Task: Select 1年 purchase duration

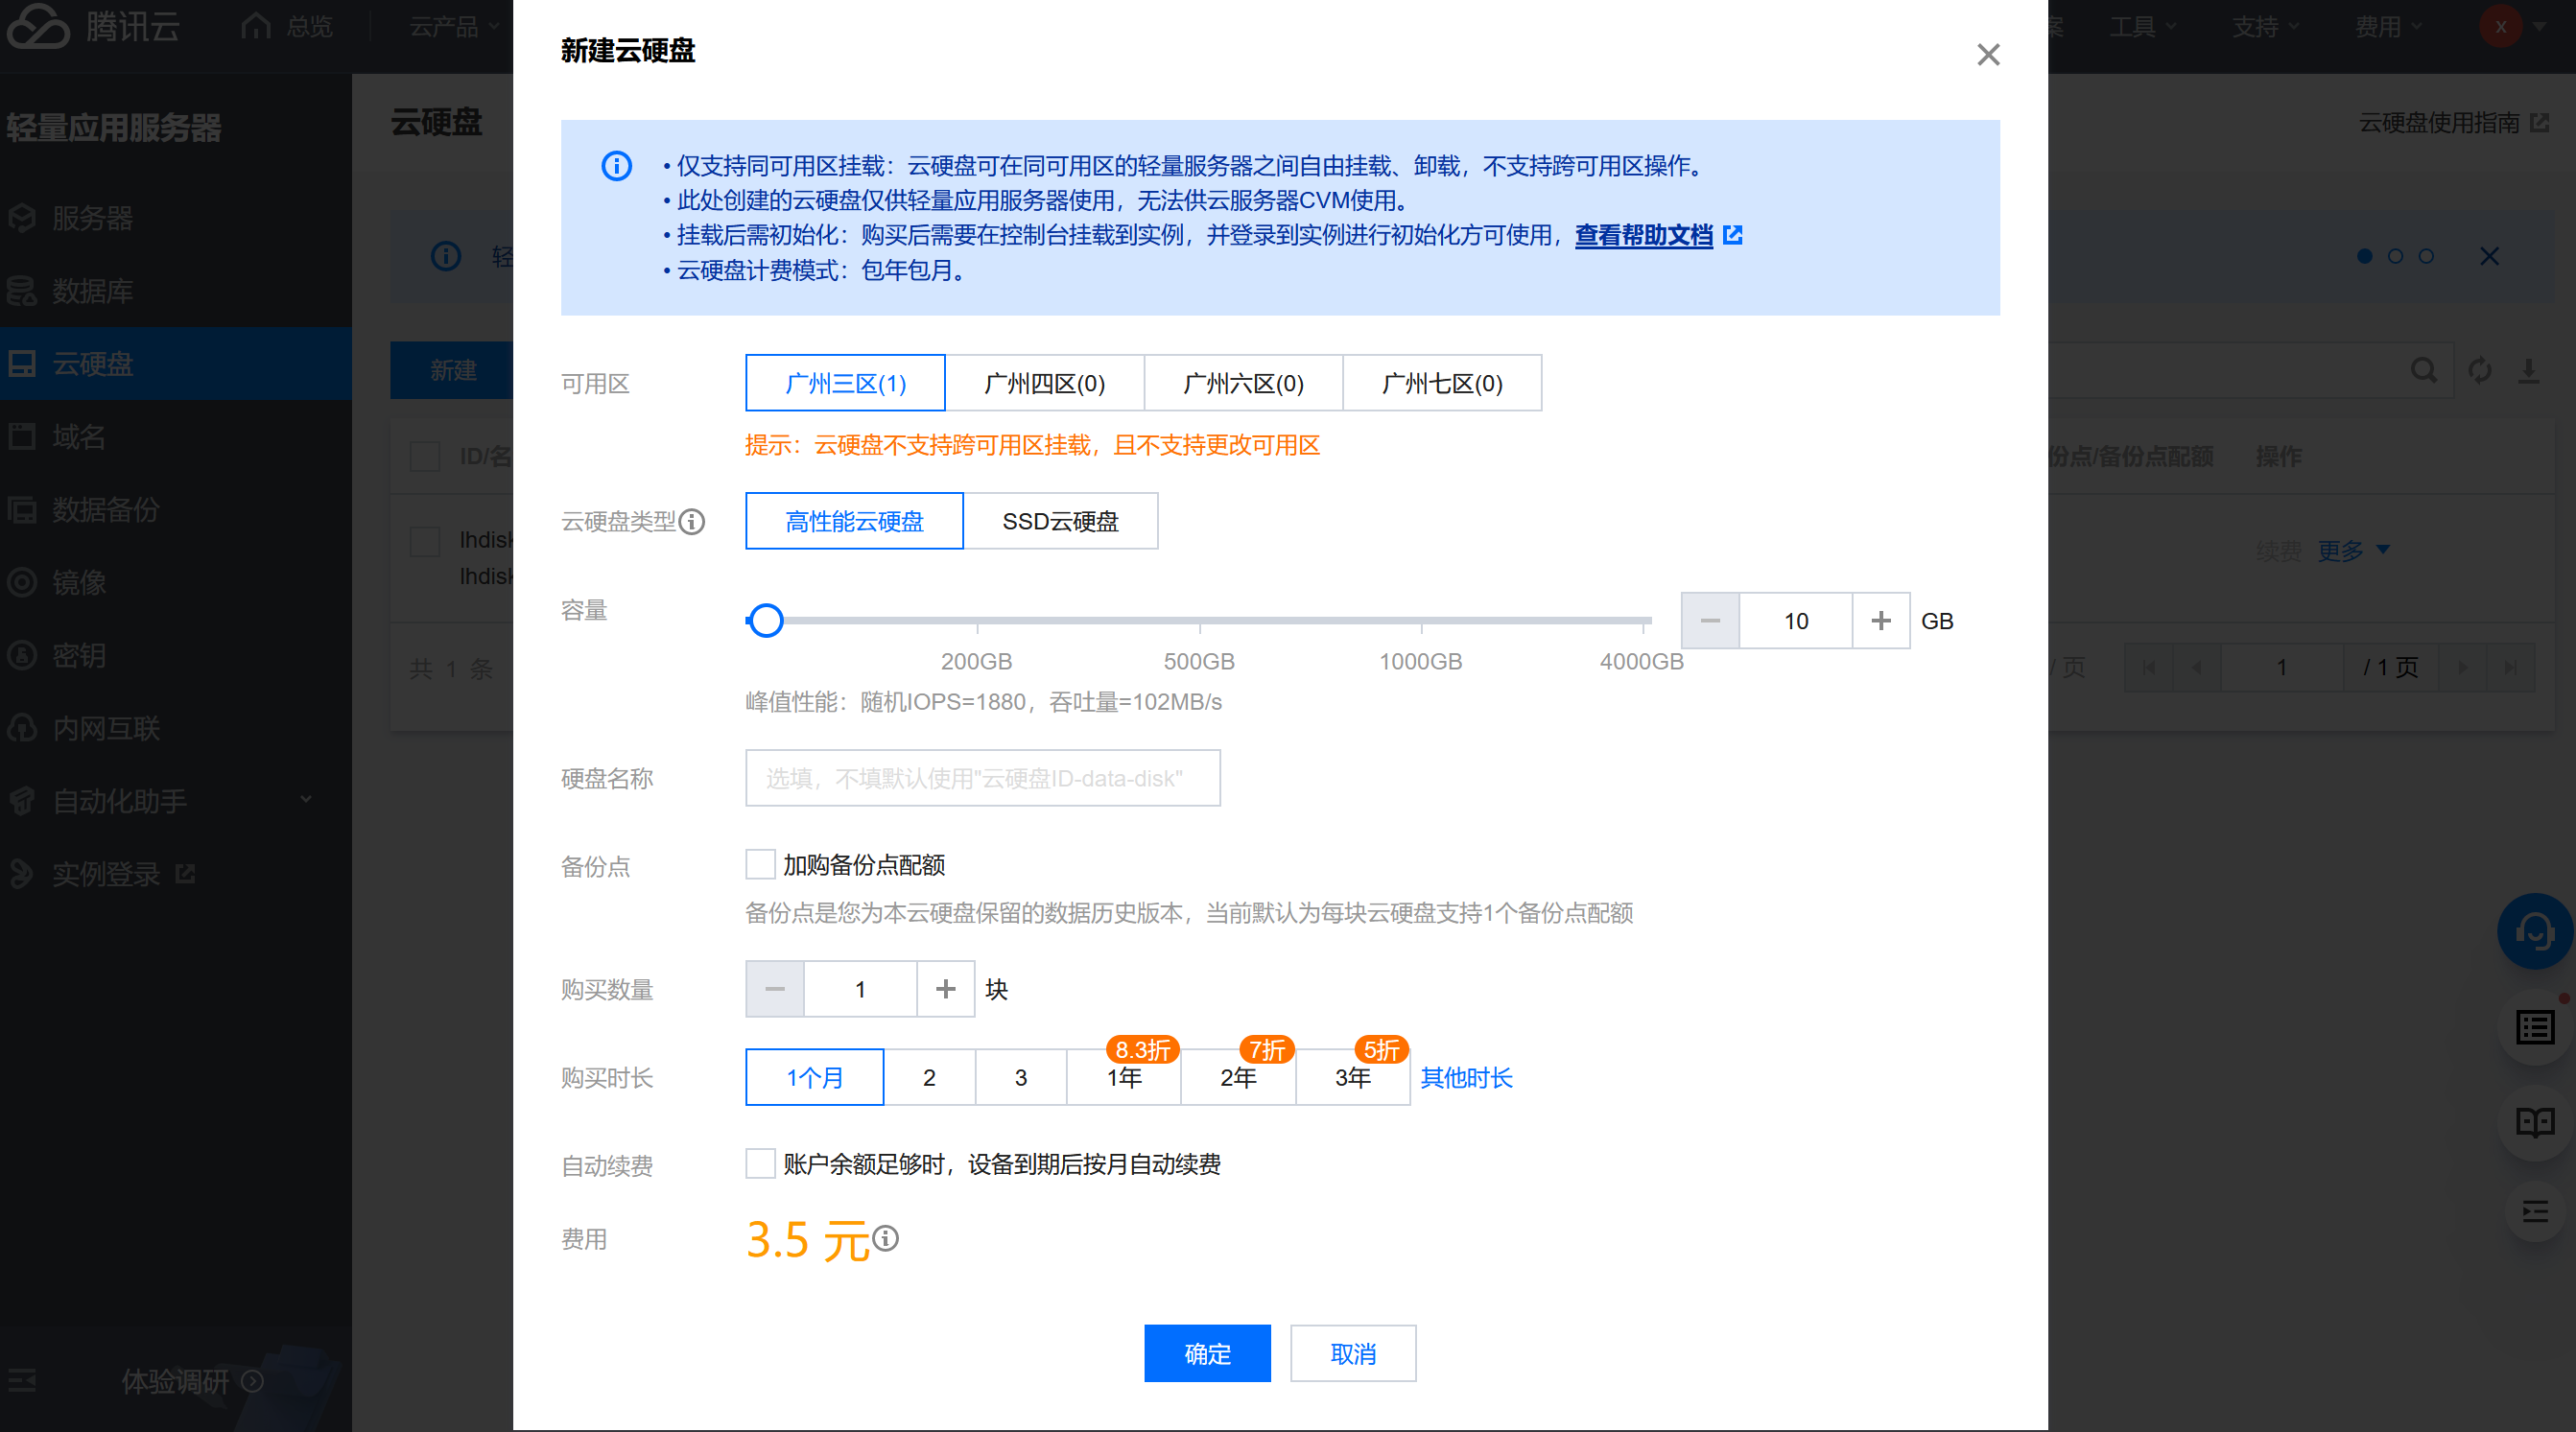Action: [1124, 1077]
